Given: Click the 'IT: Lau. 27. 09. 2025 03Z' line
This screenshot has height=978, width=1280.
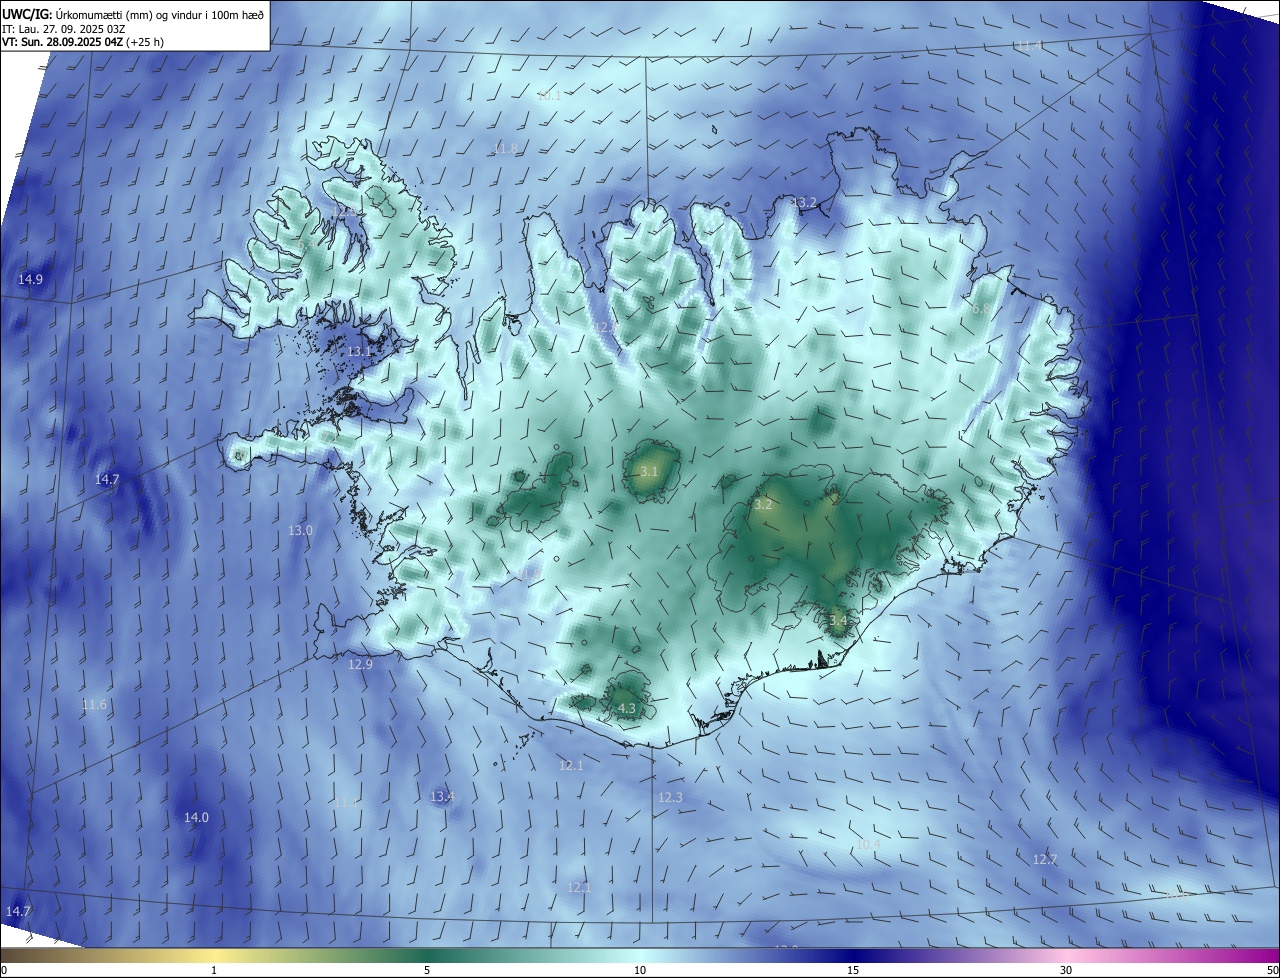Looking at the screenshot, I should tap(63, 29).
